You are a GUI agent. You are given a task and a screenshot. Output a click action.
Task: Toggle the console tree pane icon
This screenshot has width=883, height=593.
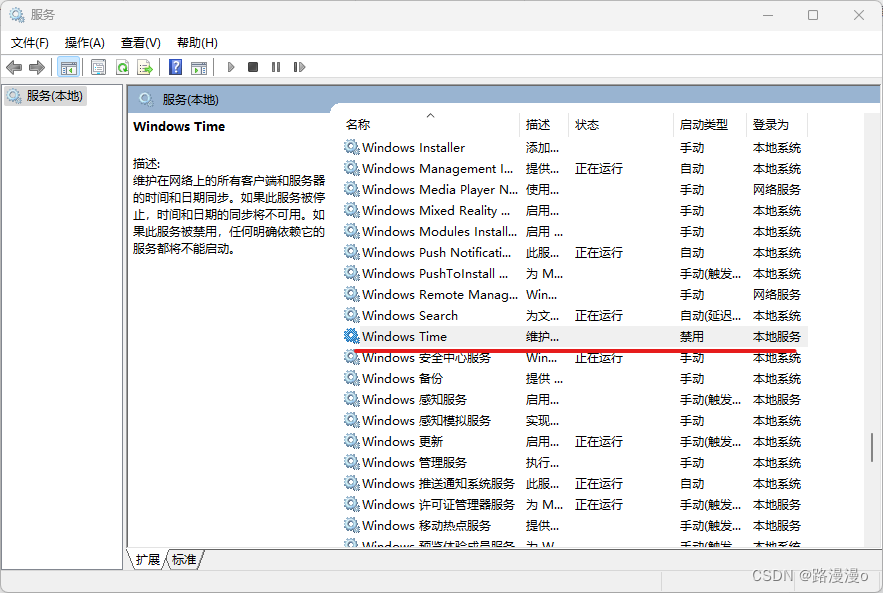(x=68, y=67)
